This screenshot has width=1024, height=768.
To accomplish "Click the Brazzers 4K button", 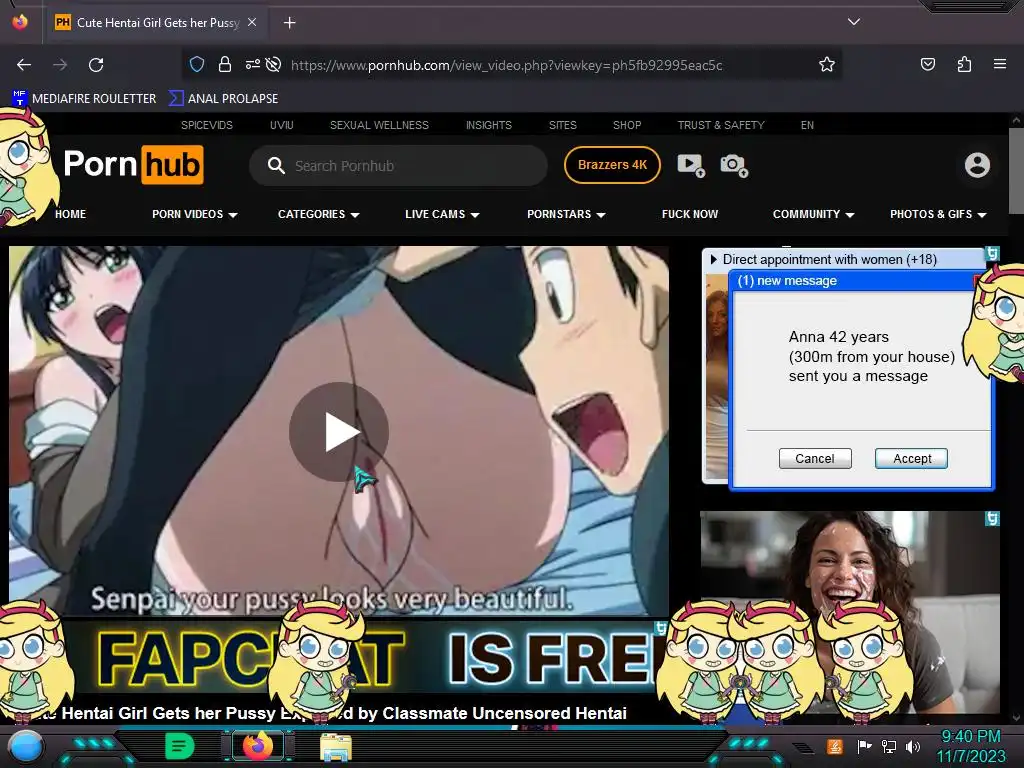I will tap(613, 165).
